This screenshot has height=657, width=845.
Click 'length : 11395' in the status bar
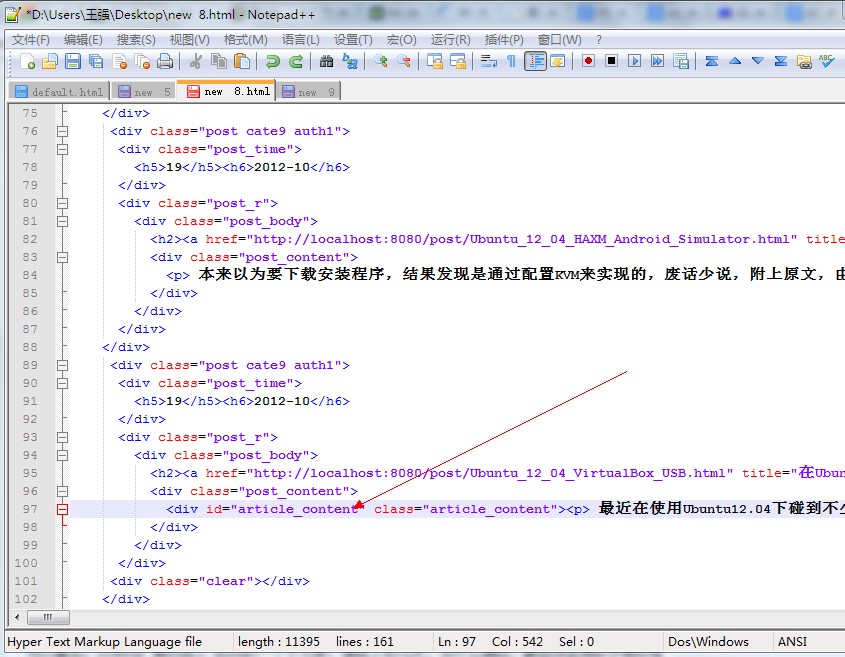click(x=279, y=642)
